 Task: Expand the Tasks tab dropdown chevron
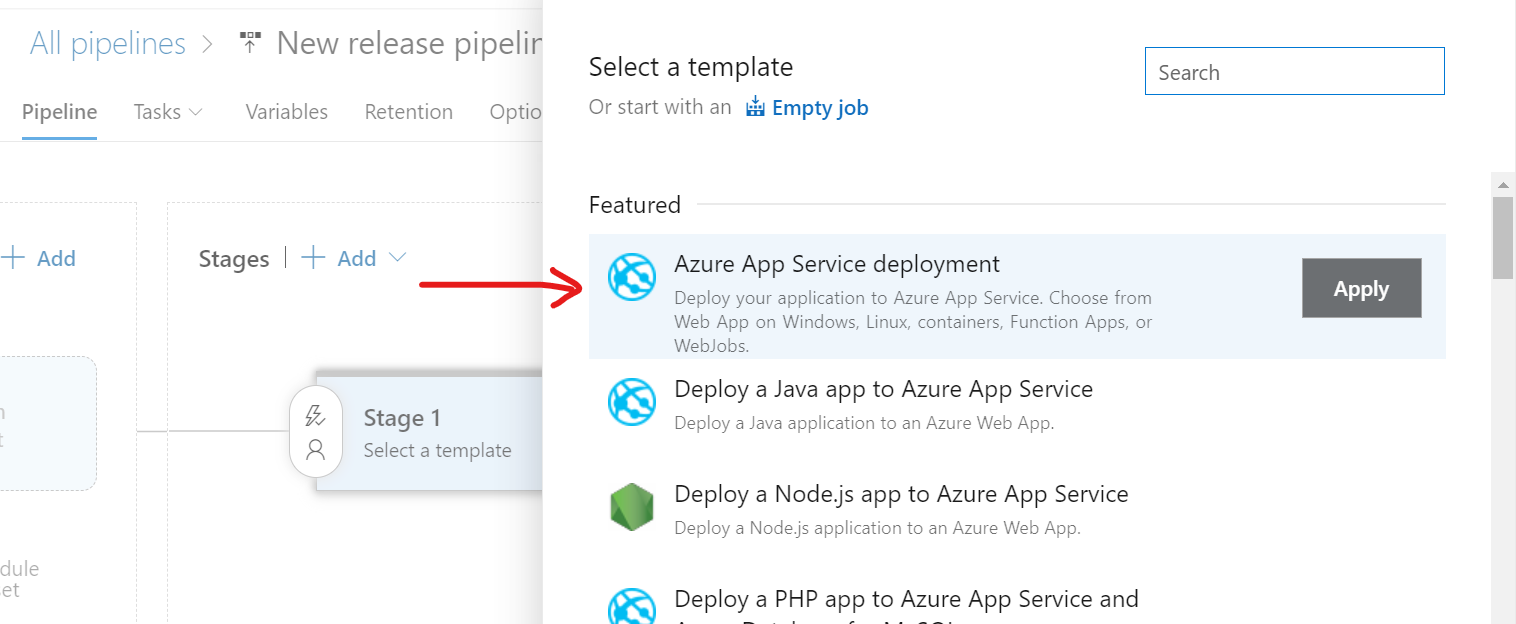point(196,113)
